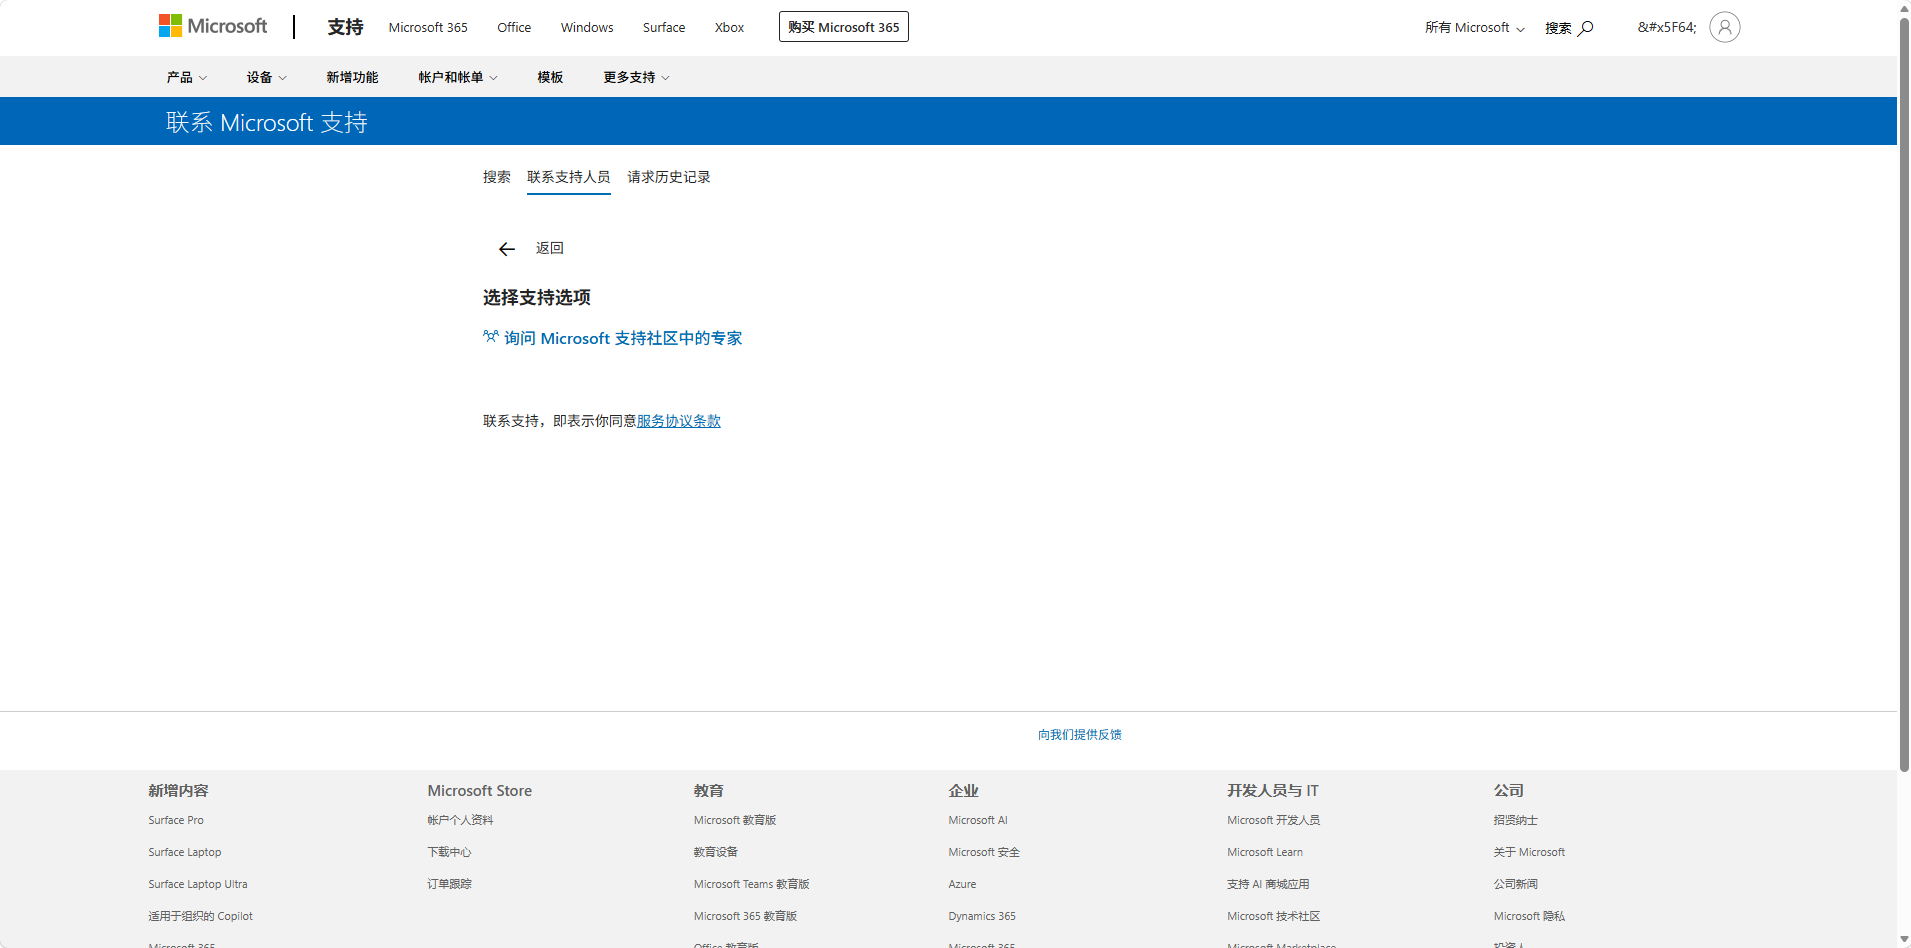Open Xbox in top navigation
The image size is (1911, 948).
pos(729,27)
